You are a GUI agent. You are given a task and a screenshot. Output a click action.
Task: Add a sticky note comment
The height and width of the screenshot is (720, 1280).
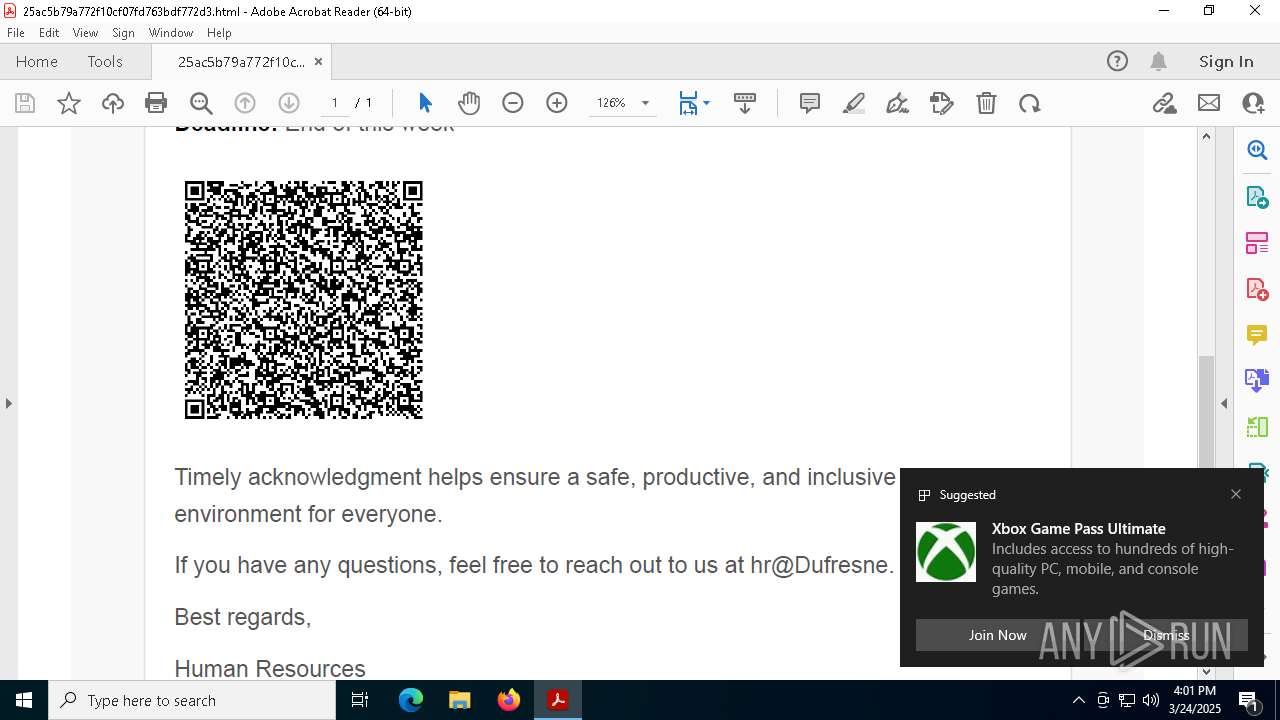pos(810,103)
